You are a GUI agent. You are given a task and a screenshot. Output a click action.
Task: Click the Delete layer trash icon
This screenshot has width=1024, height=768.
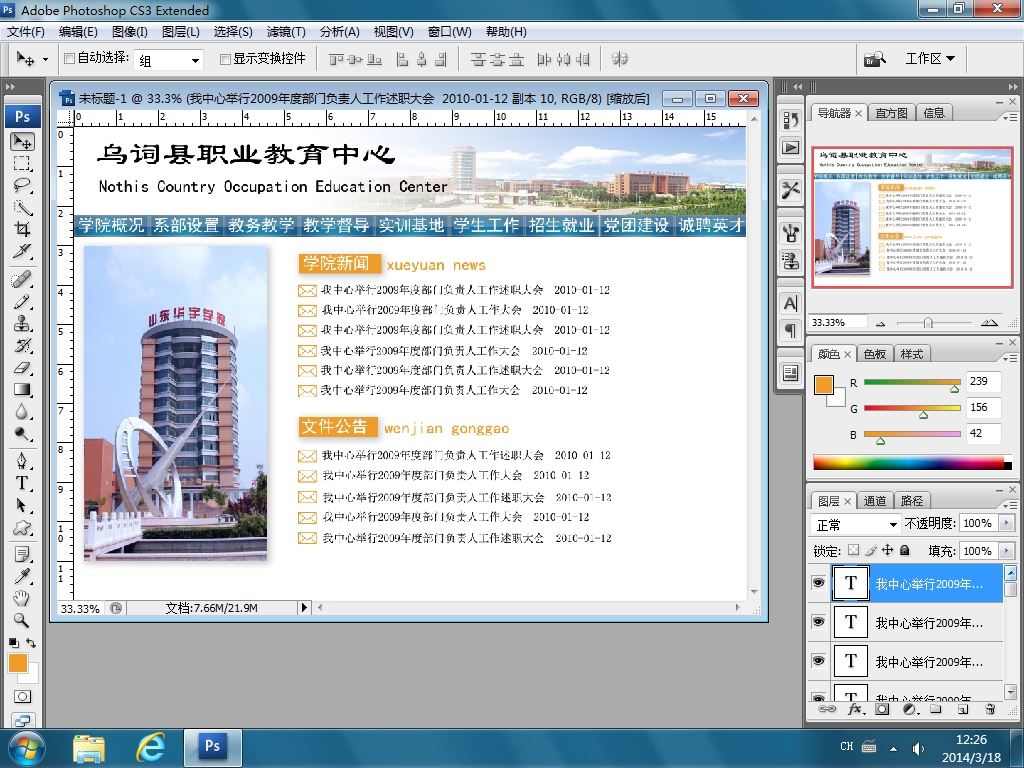990,709
